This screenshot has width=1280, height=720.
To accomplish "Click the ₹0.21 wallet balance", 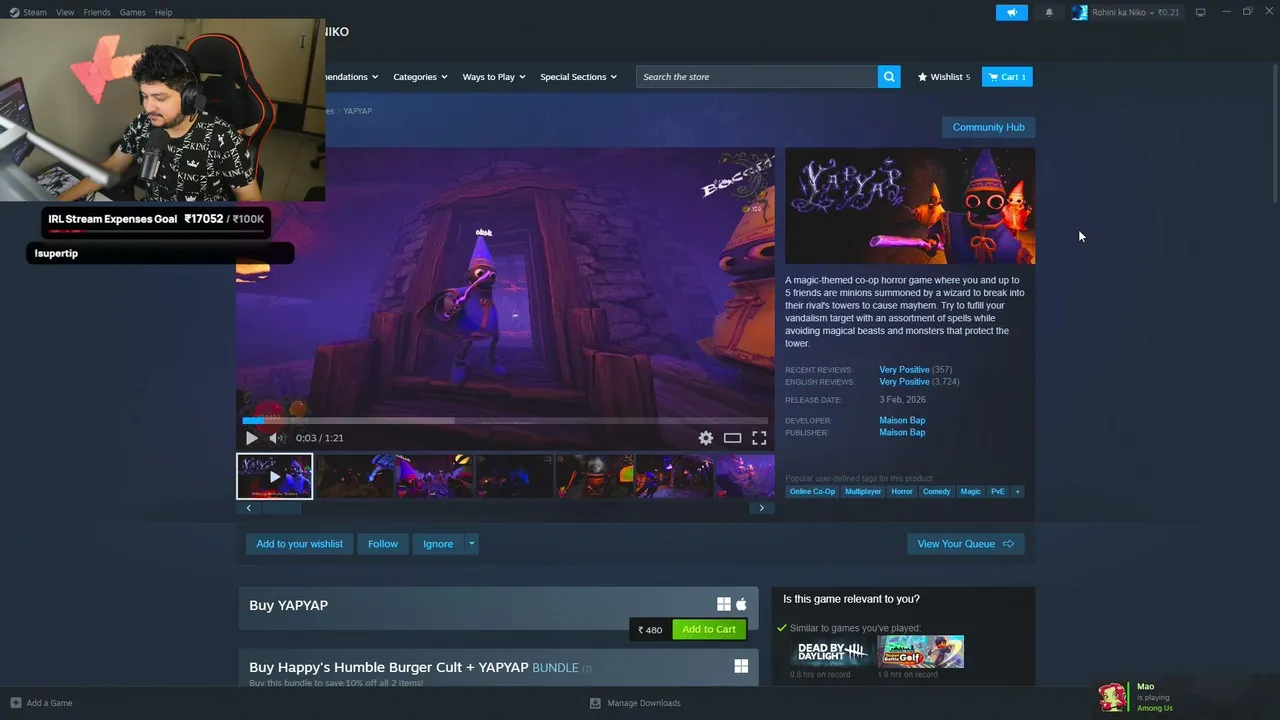I will click(x=1169, y=13).
